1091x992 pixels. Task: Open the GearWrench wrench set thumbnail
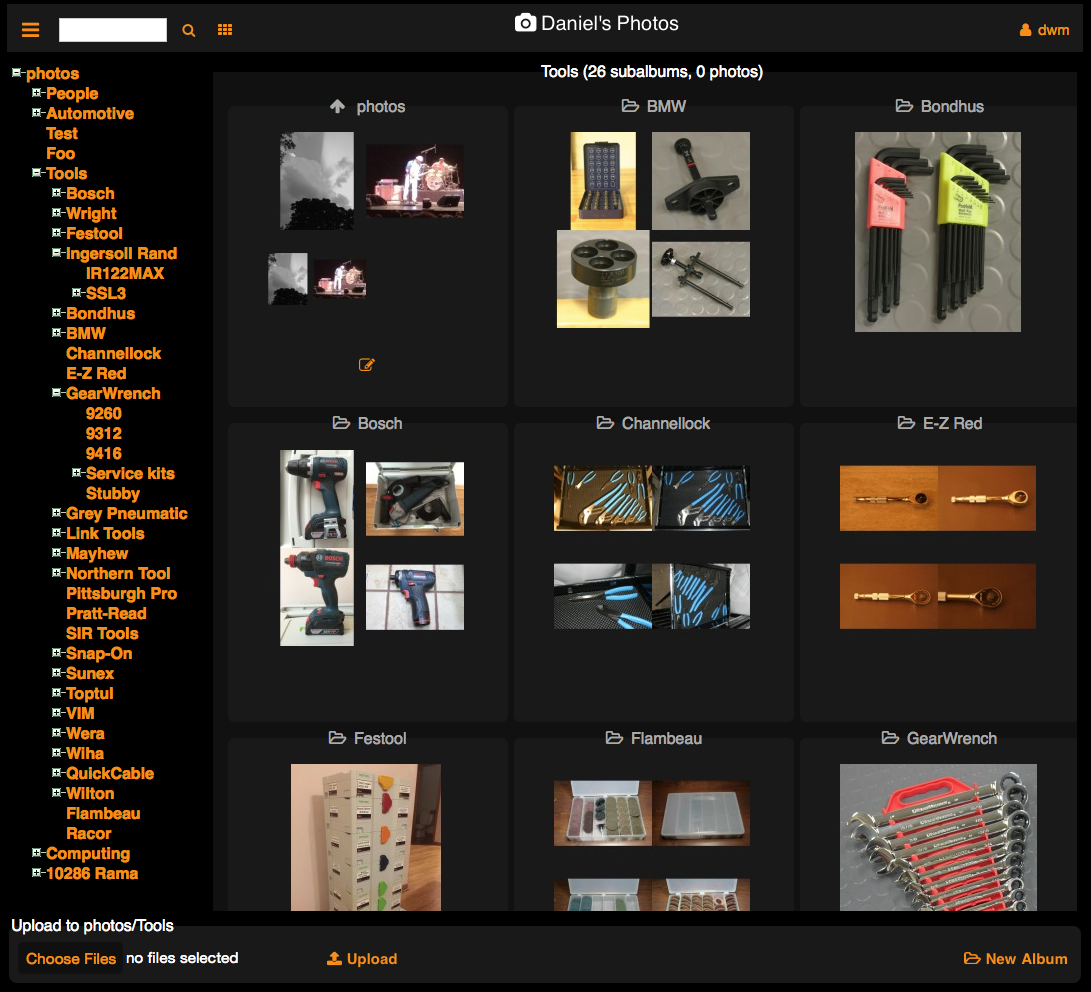938,838
